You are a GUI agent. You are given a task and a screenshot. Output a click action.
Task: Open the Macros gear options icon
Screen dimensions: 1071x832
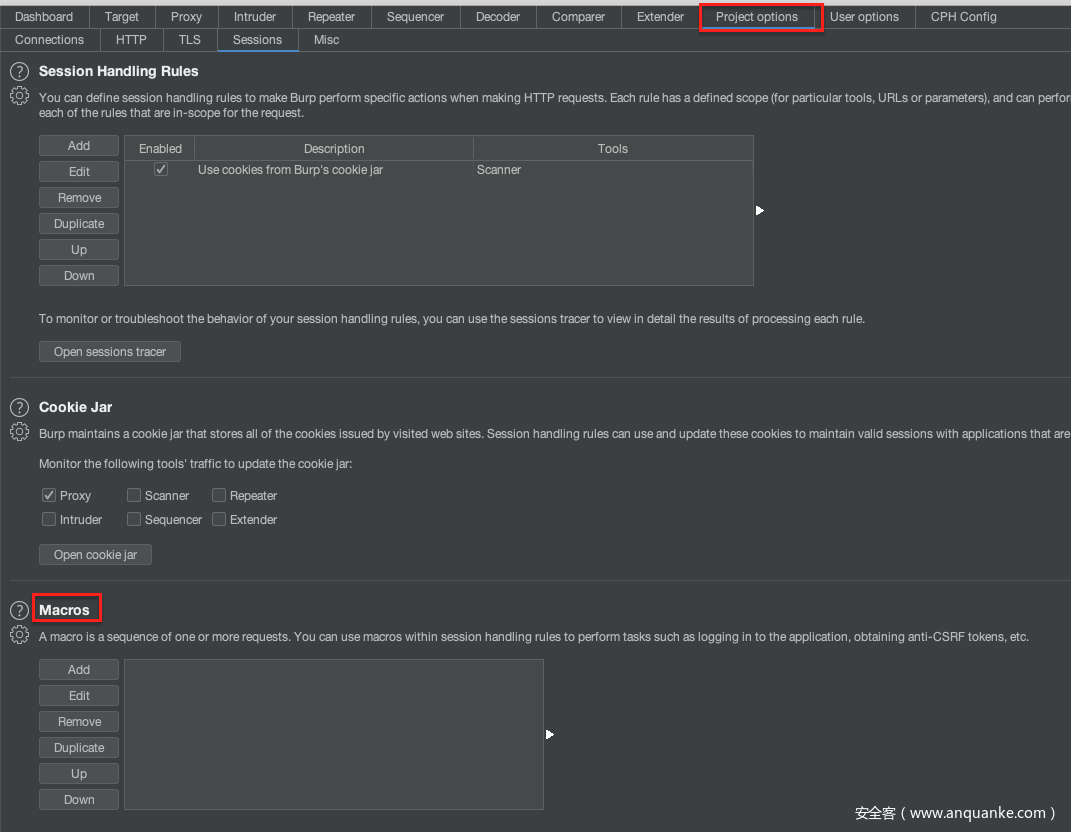pyautogui.click(x=19, y=635)
